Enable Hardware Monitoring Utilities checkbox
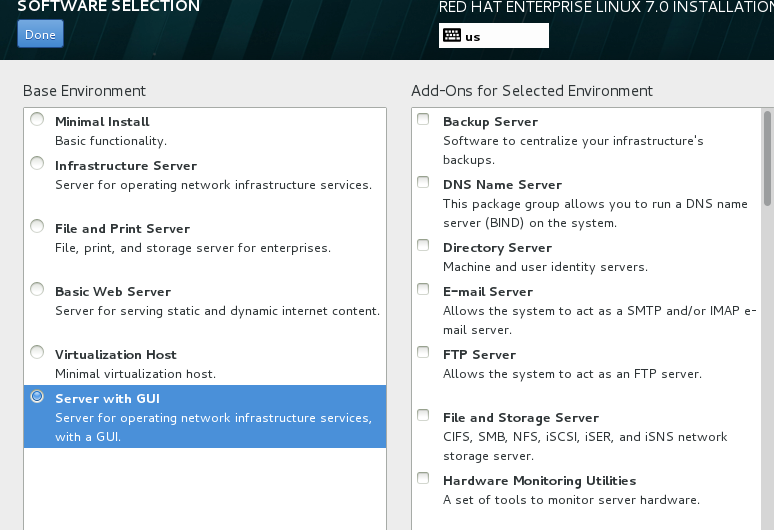This screenshot has width=774, height=530. tap(423, 478)
